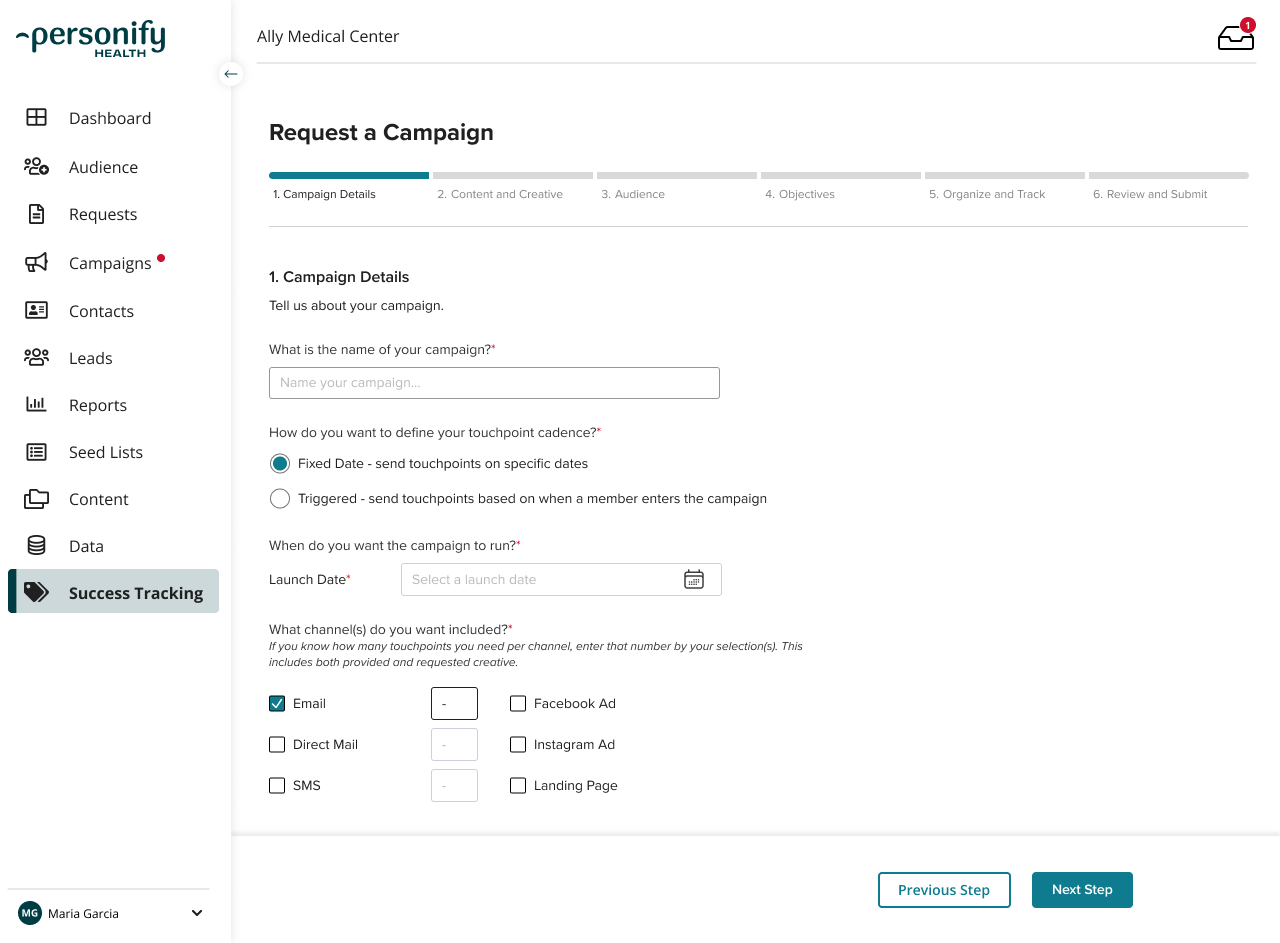Click the Select a launch date field

tap(561, 579)
